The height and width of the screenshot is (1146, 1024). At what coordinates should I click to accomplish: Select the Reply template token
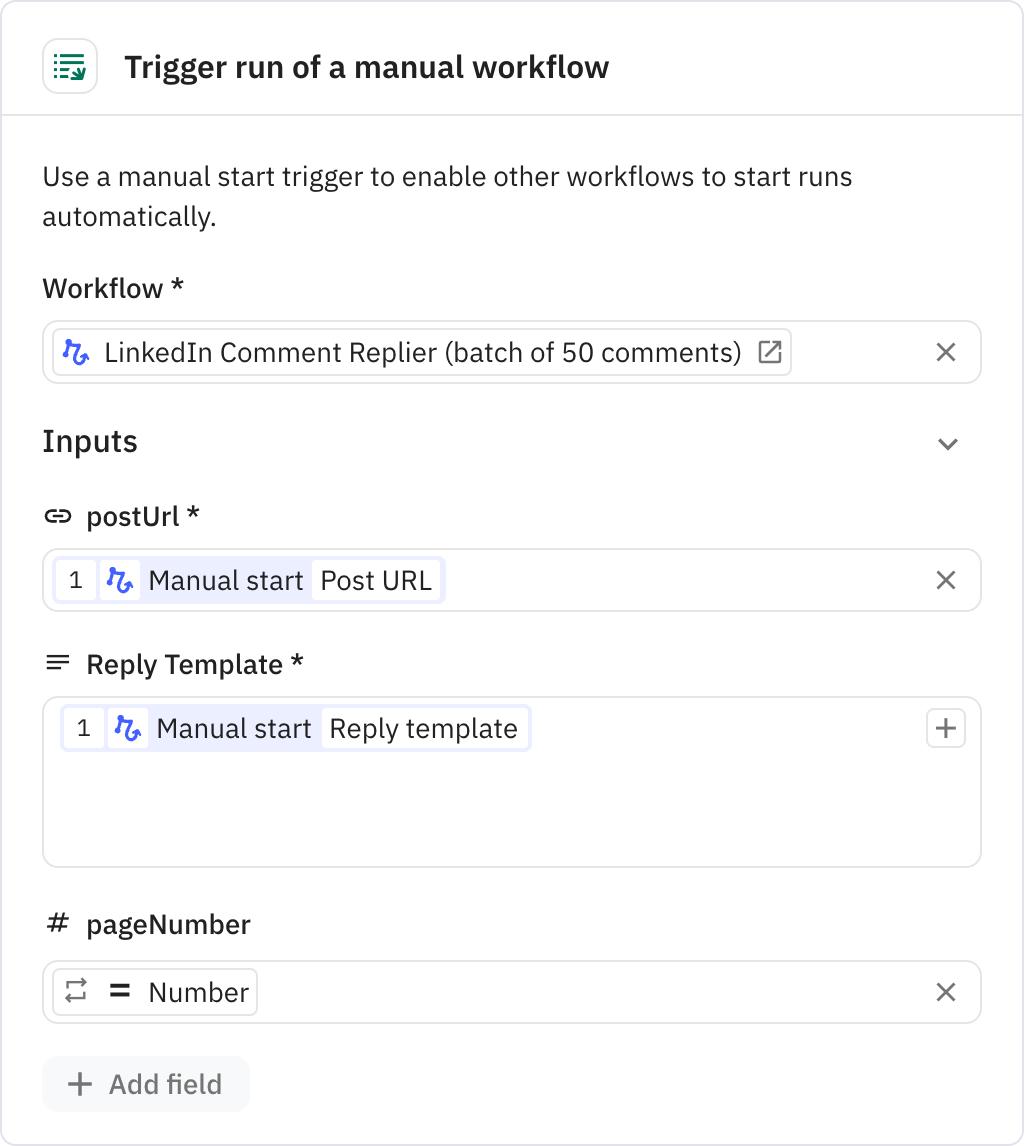tap(425, 728)
